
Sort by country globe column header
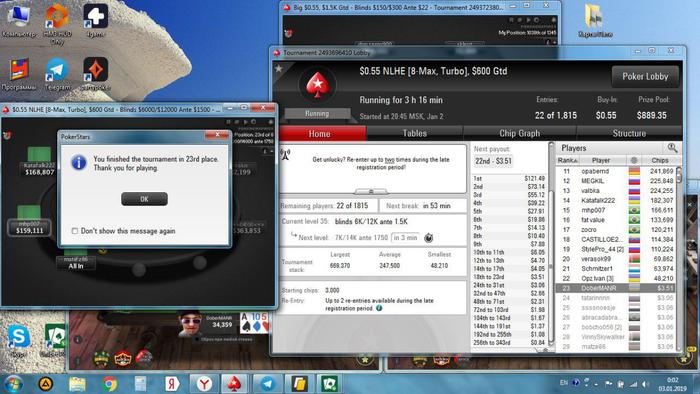[633, 160]
